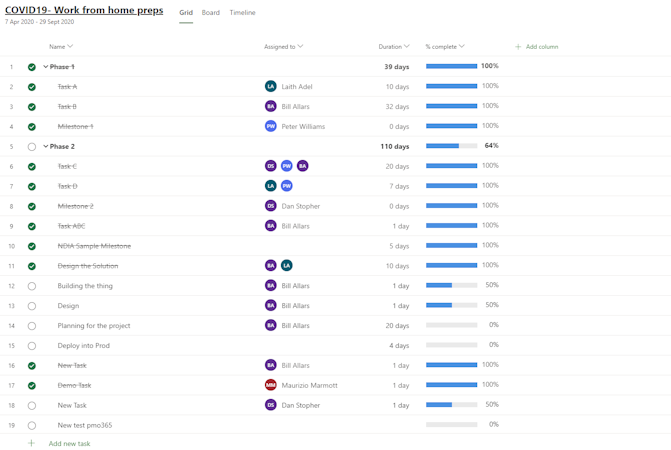
Task: Click Dan Stopher's avatar on row 18
Action: pos(271,405)
